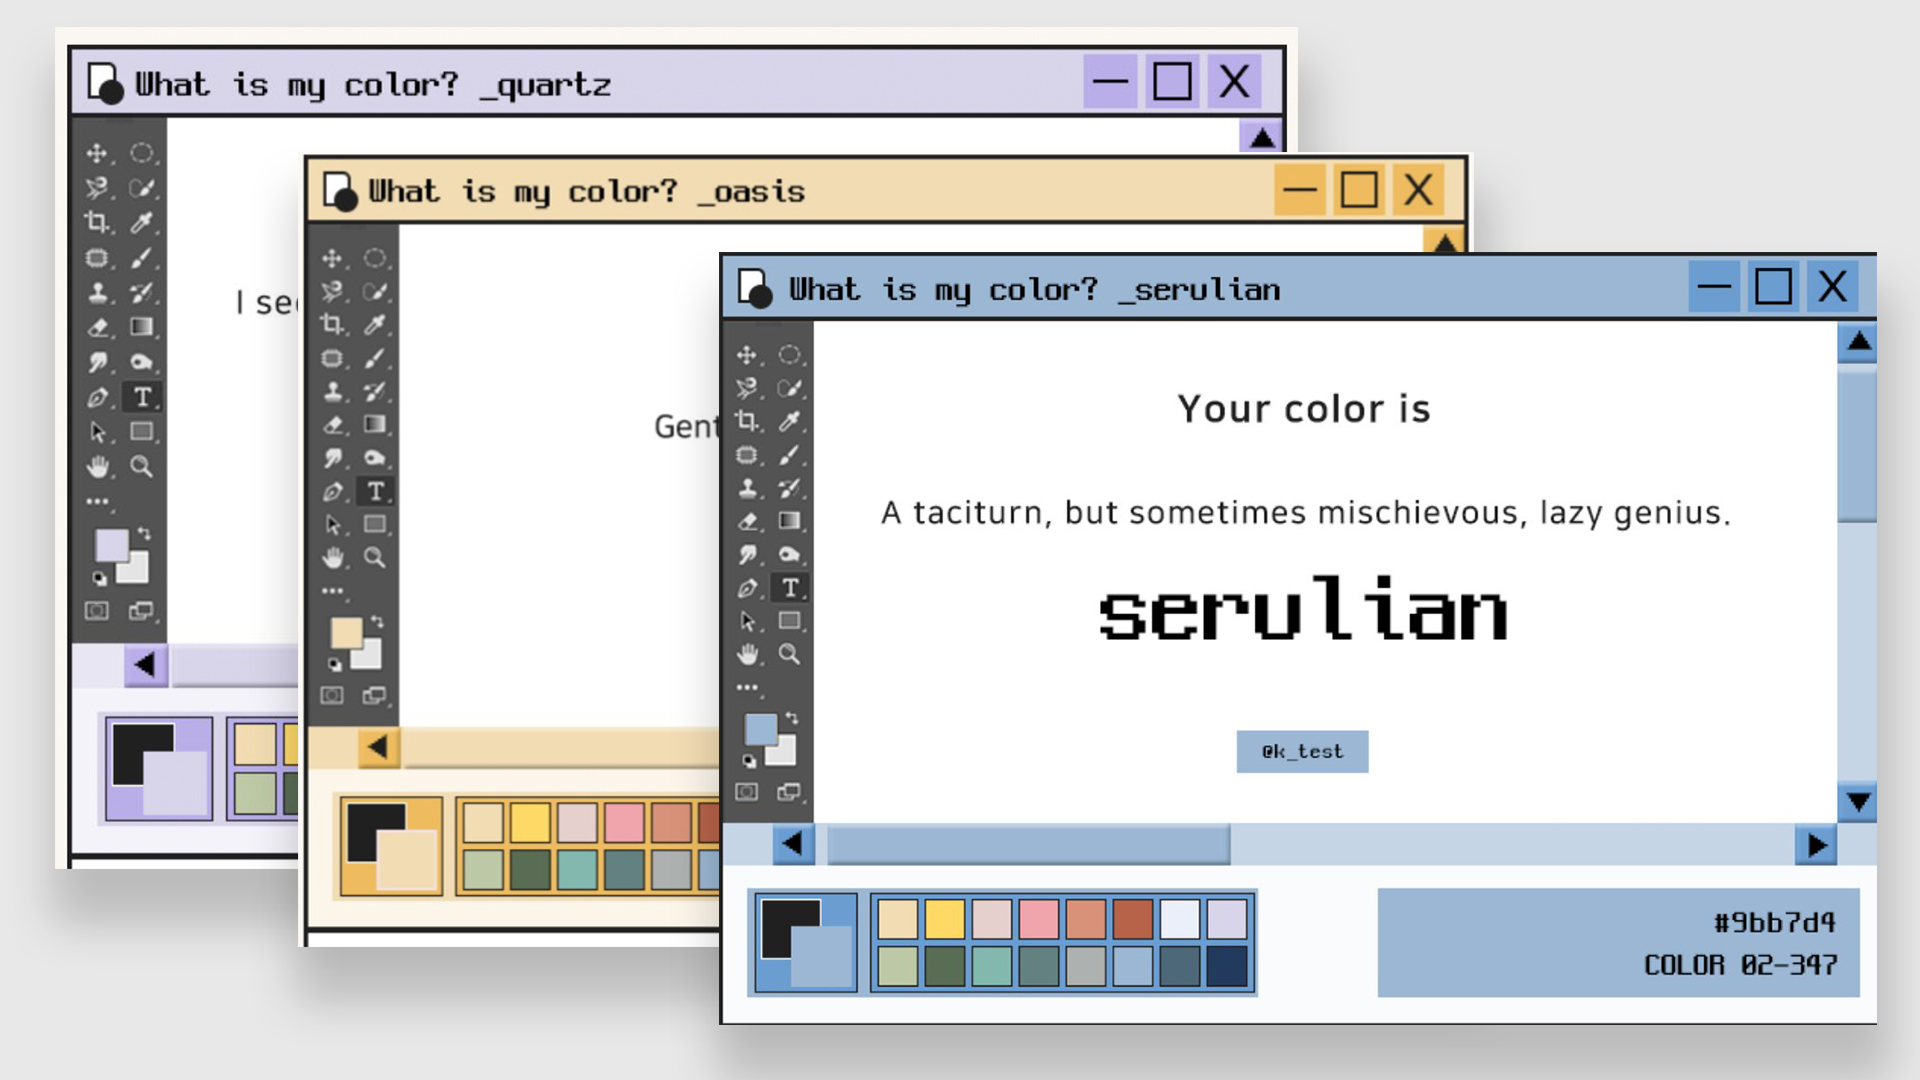Pick the yellow swatch in oasis palette
Image resolution: width=1920 pixels, height=1080 pixels.
click(x=530, y=823)
